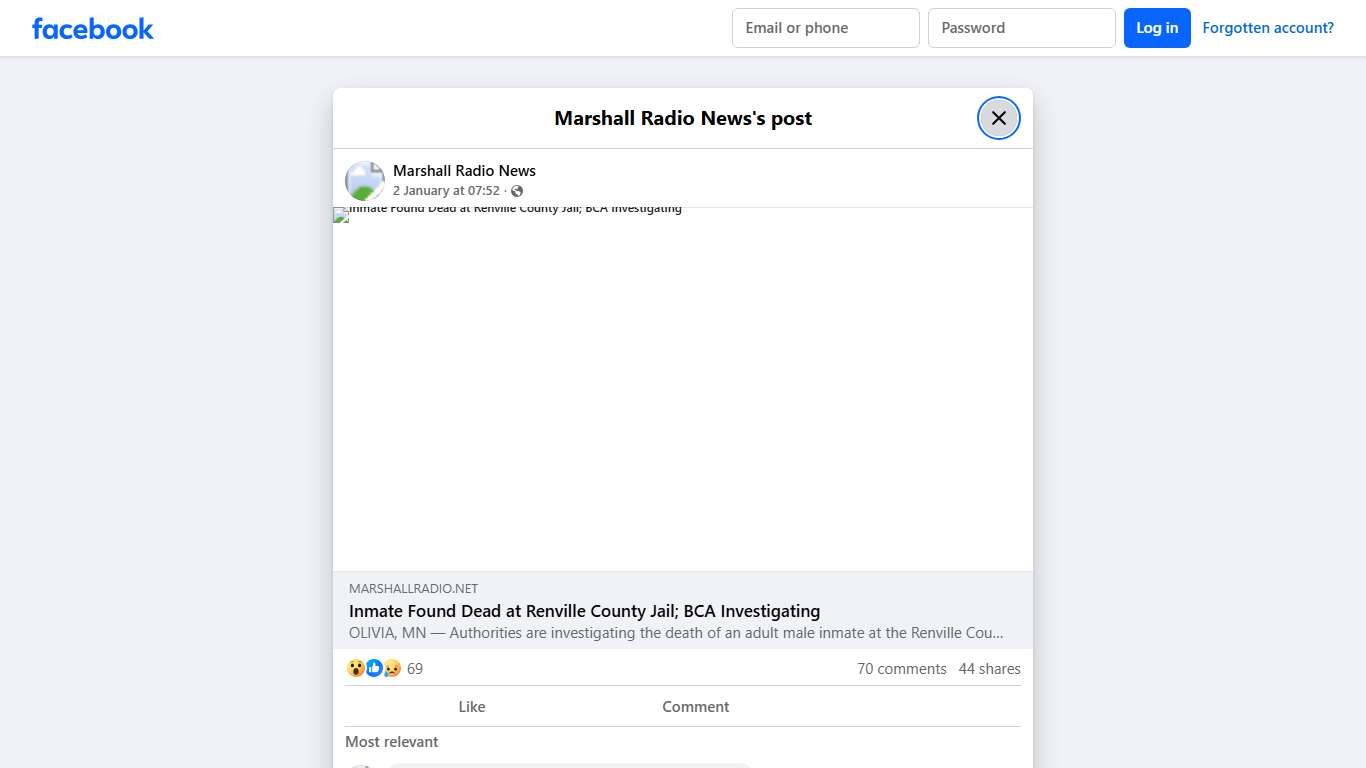Click the facebook logo
Viewport: 1366px width, 768px height.
[92, 28]
